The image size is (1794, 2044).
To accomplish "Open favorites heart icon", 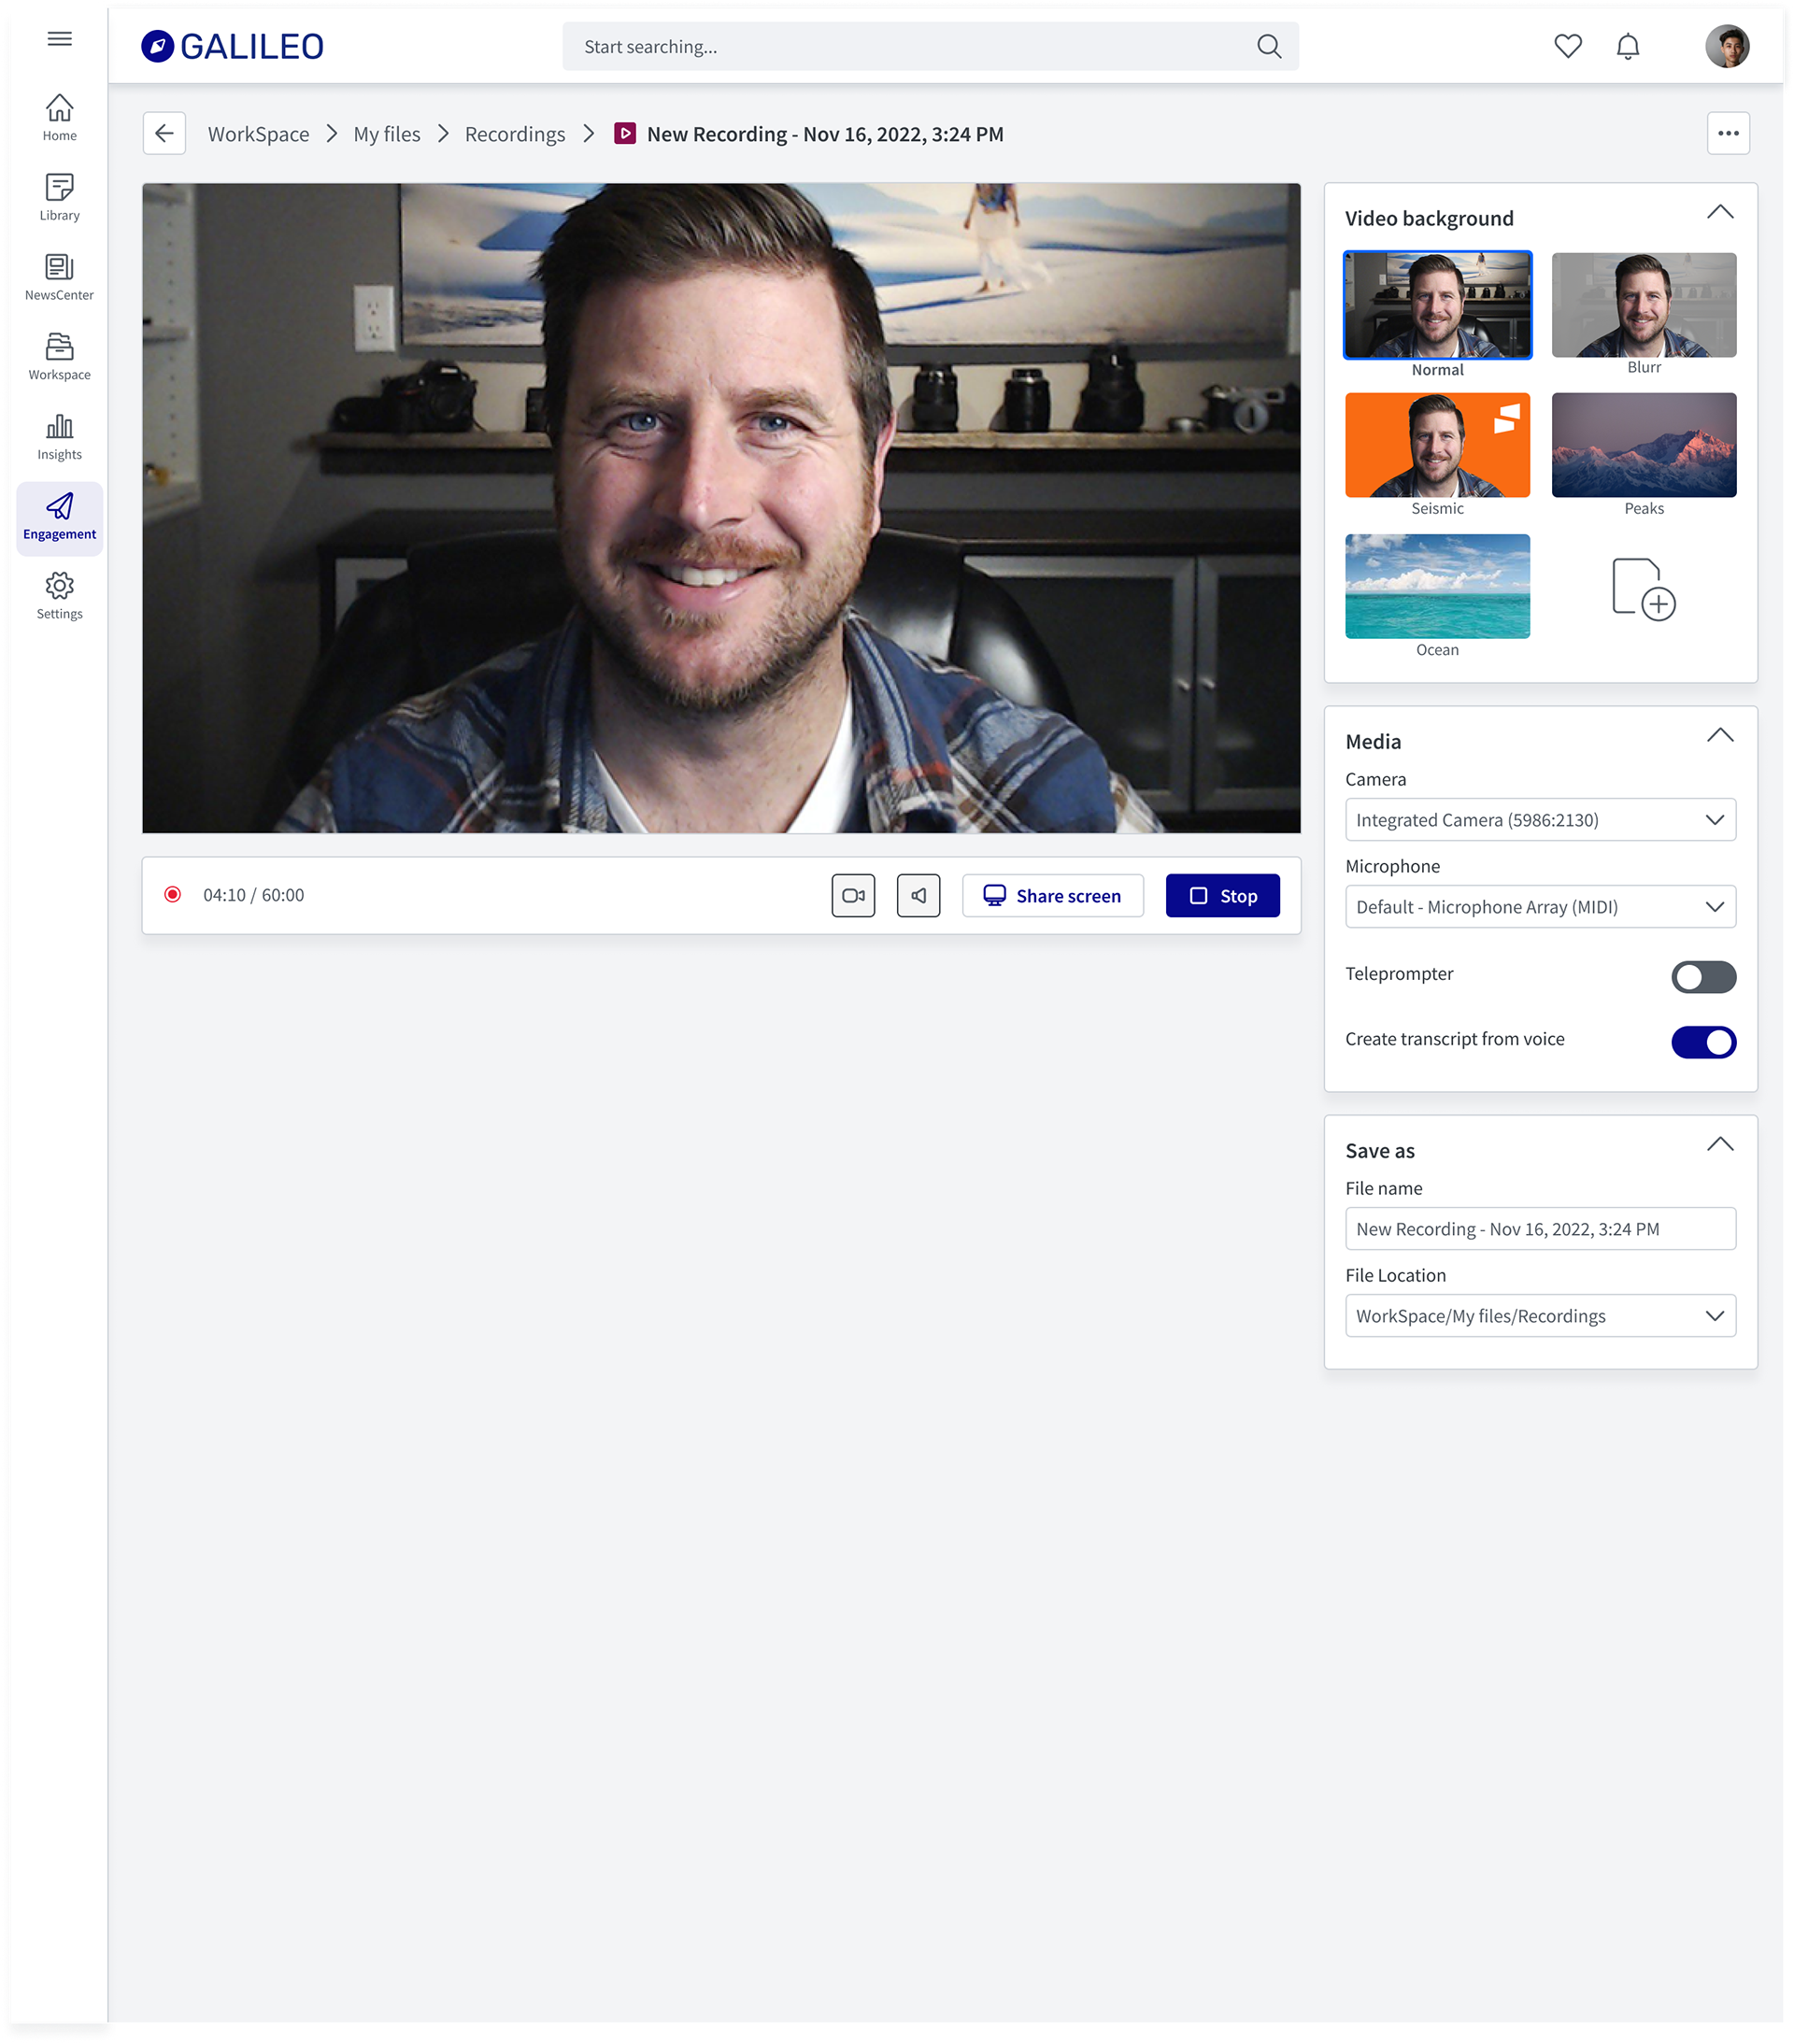I will coord(1567,46).
